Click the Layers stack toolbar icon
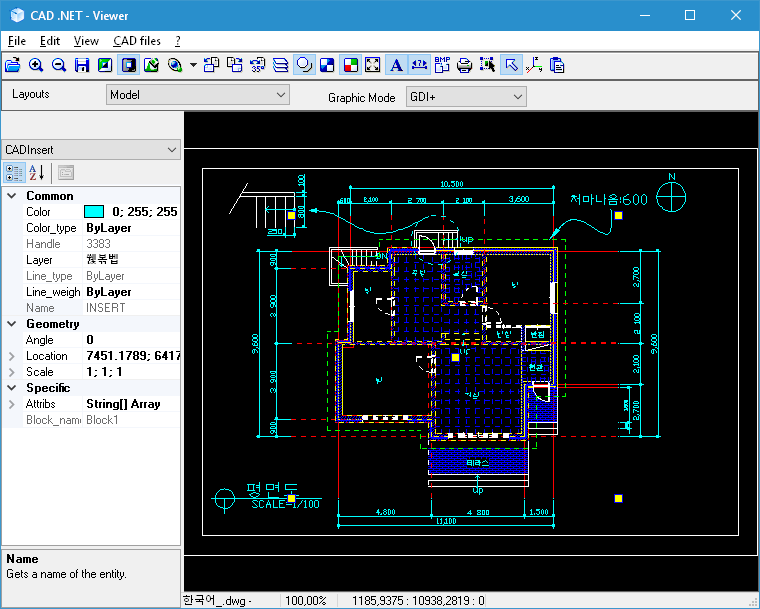760x609 pixels. click(x=281, y=65)
